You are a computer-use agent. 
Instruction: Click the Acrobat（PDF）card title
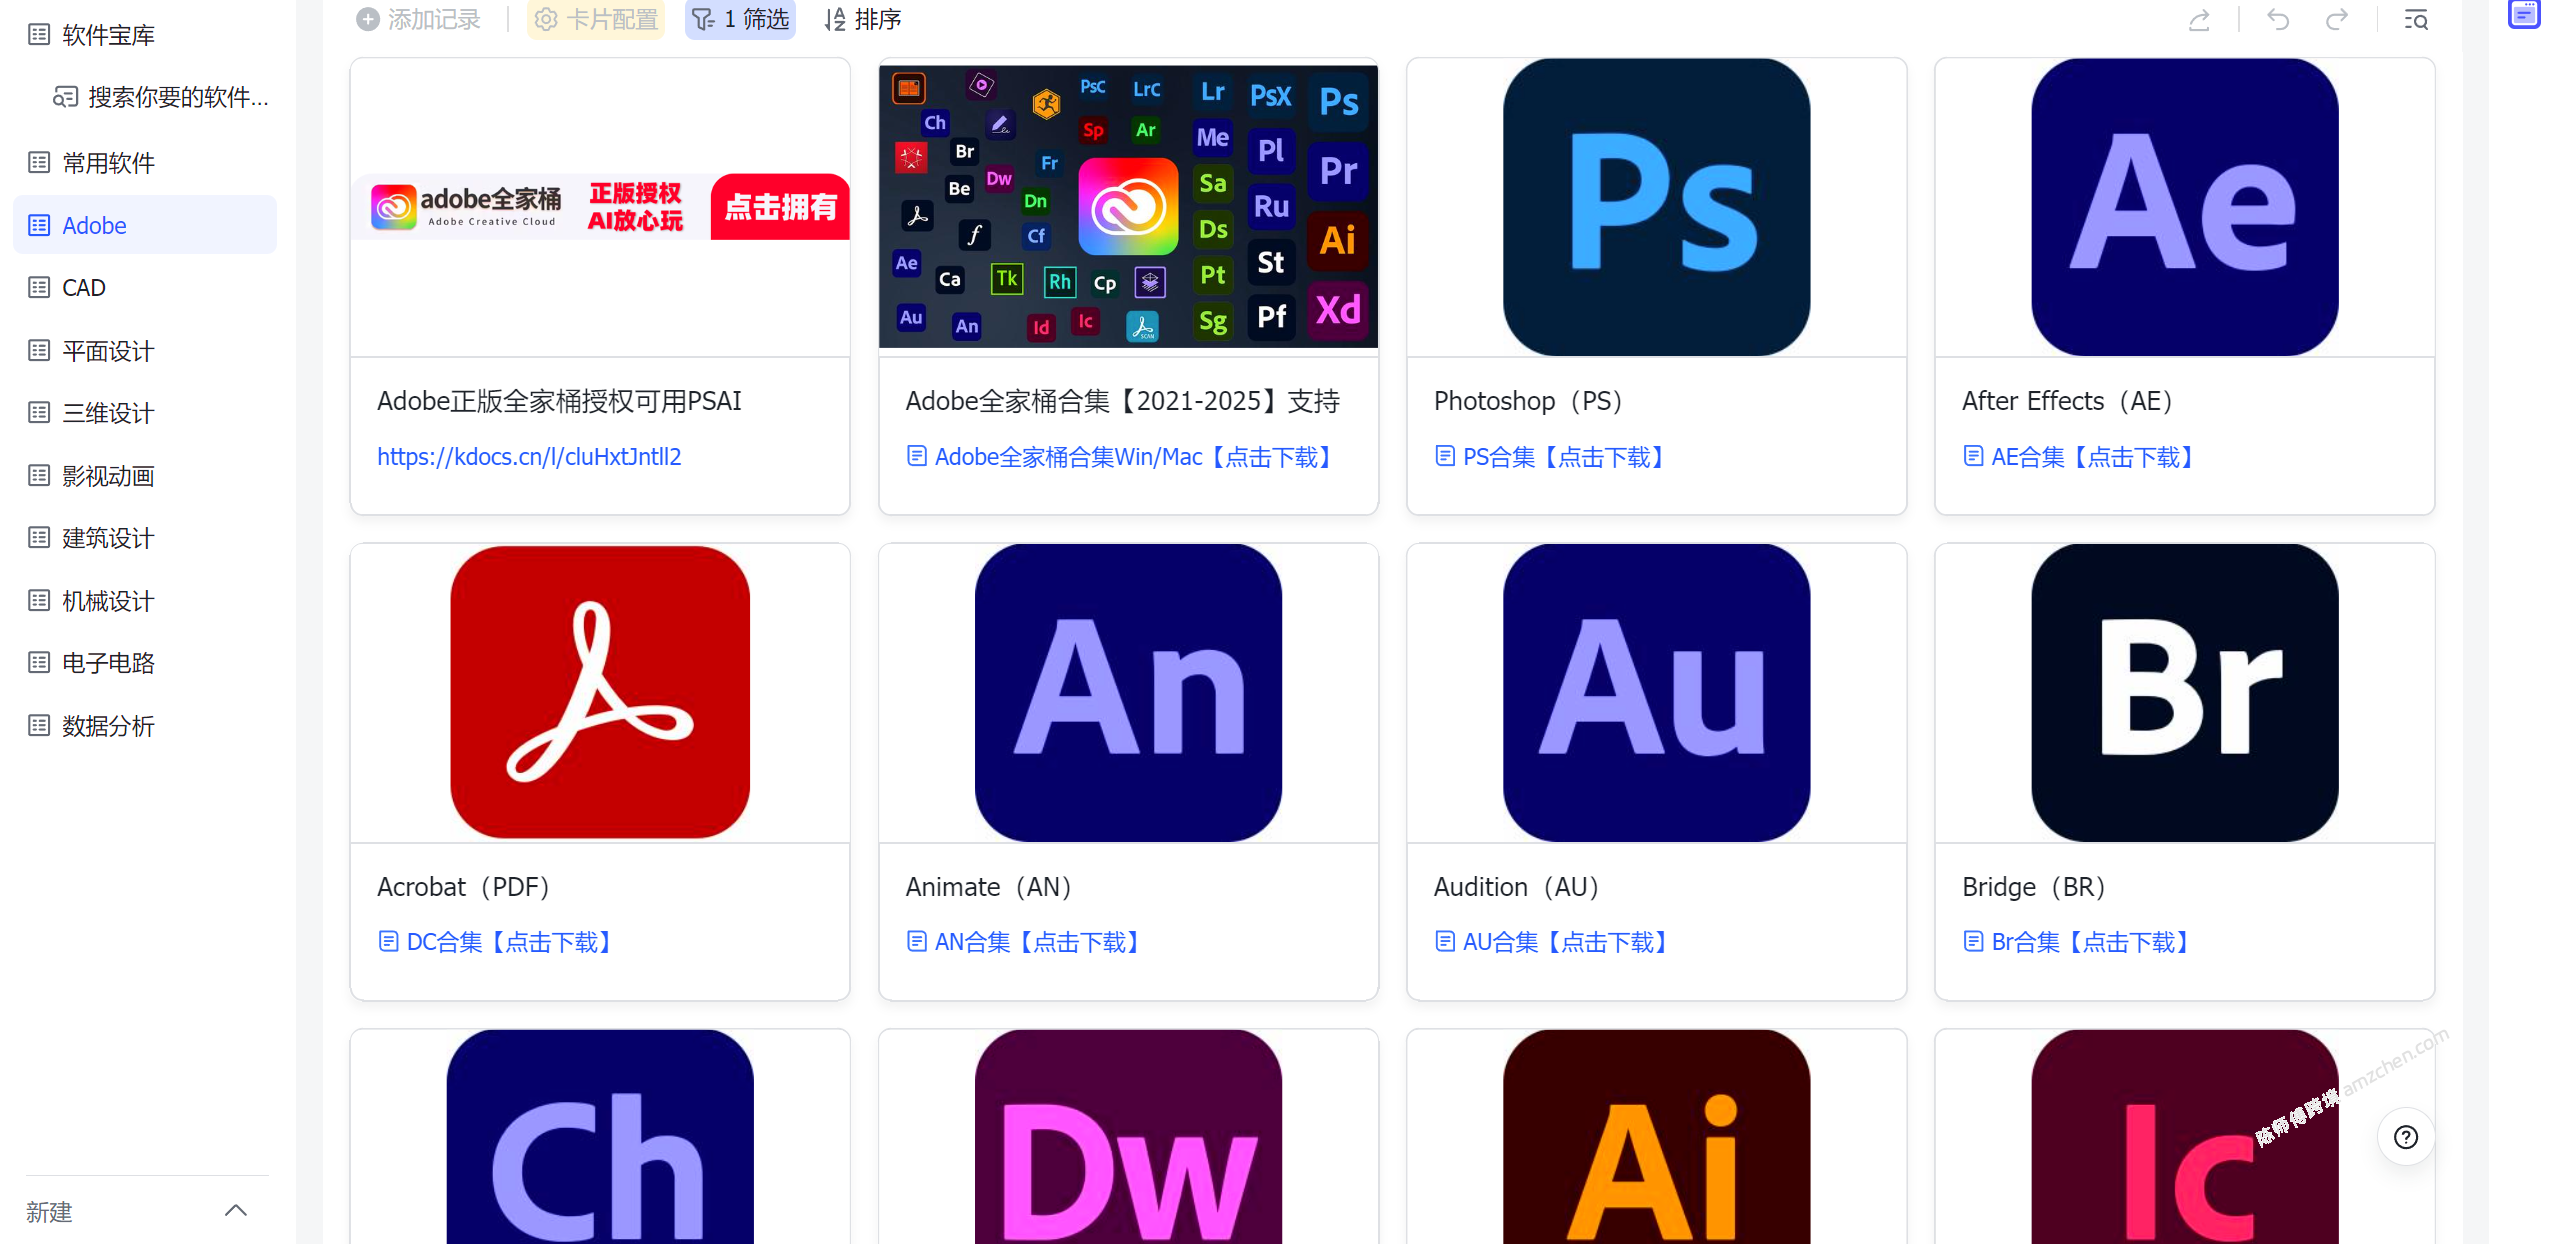click(463, 887)
